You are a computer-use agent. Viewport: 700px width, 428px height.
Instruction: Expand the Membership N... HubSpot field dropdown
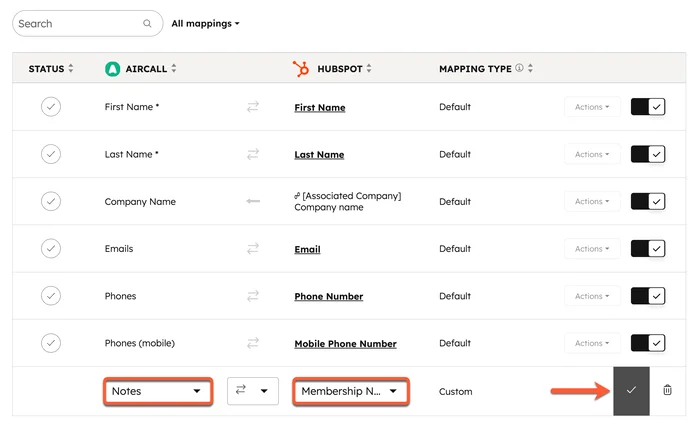pyautogui.click(x=350, y=391)
